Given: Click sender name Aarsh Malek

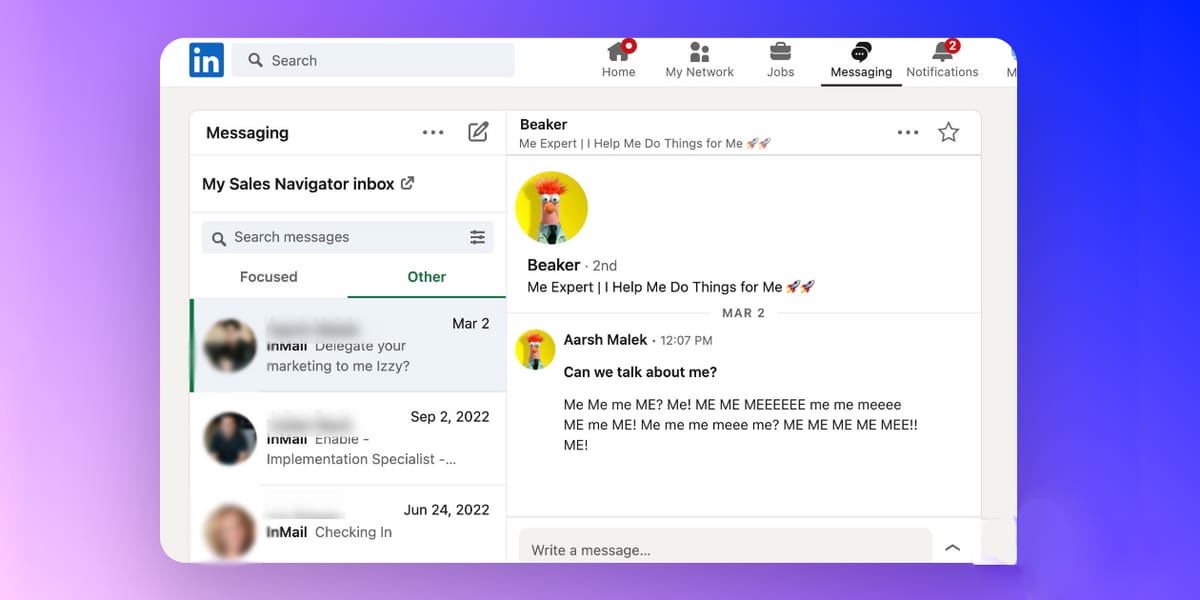Looking at the screenshot, I should 606,340.
